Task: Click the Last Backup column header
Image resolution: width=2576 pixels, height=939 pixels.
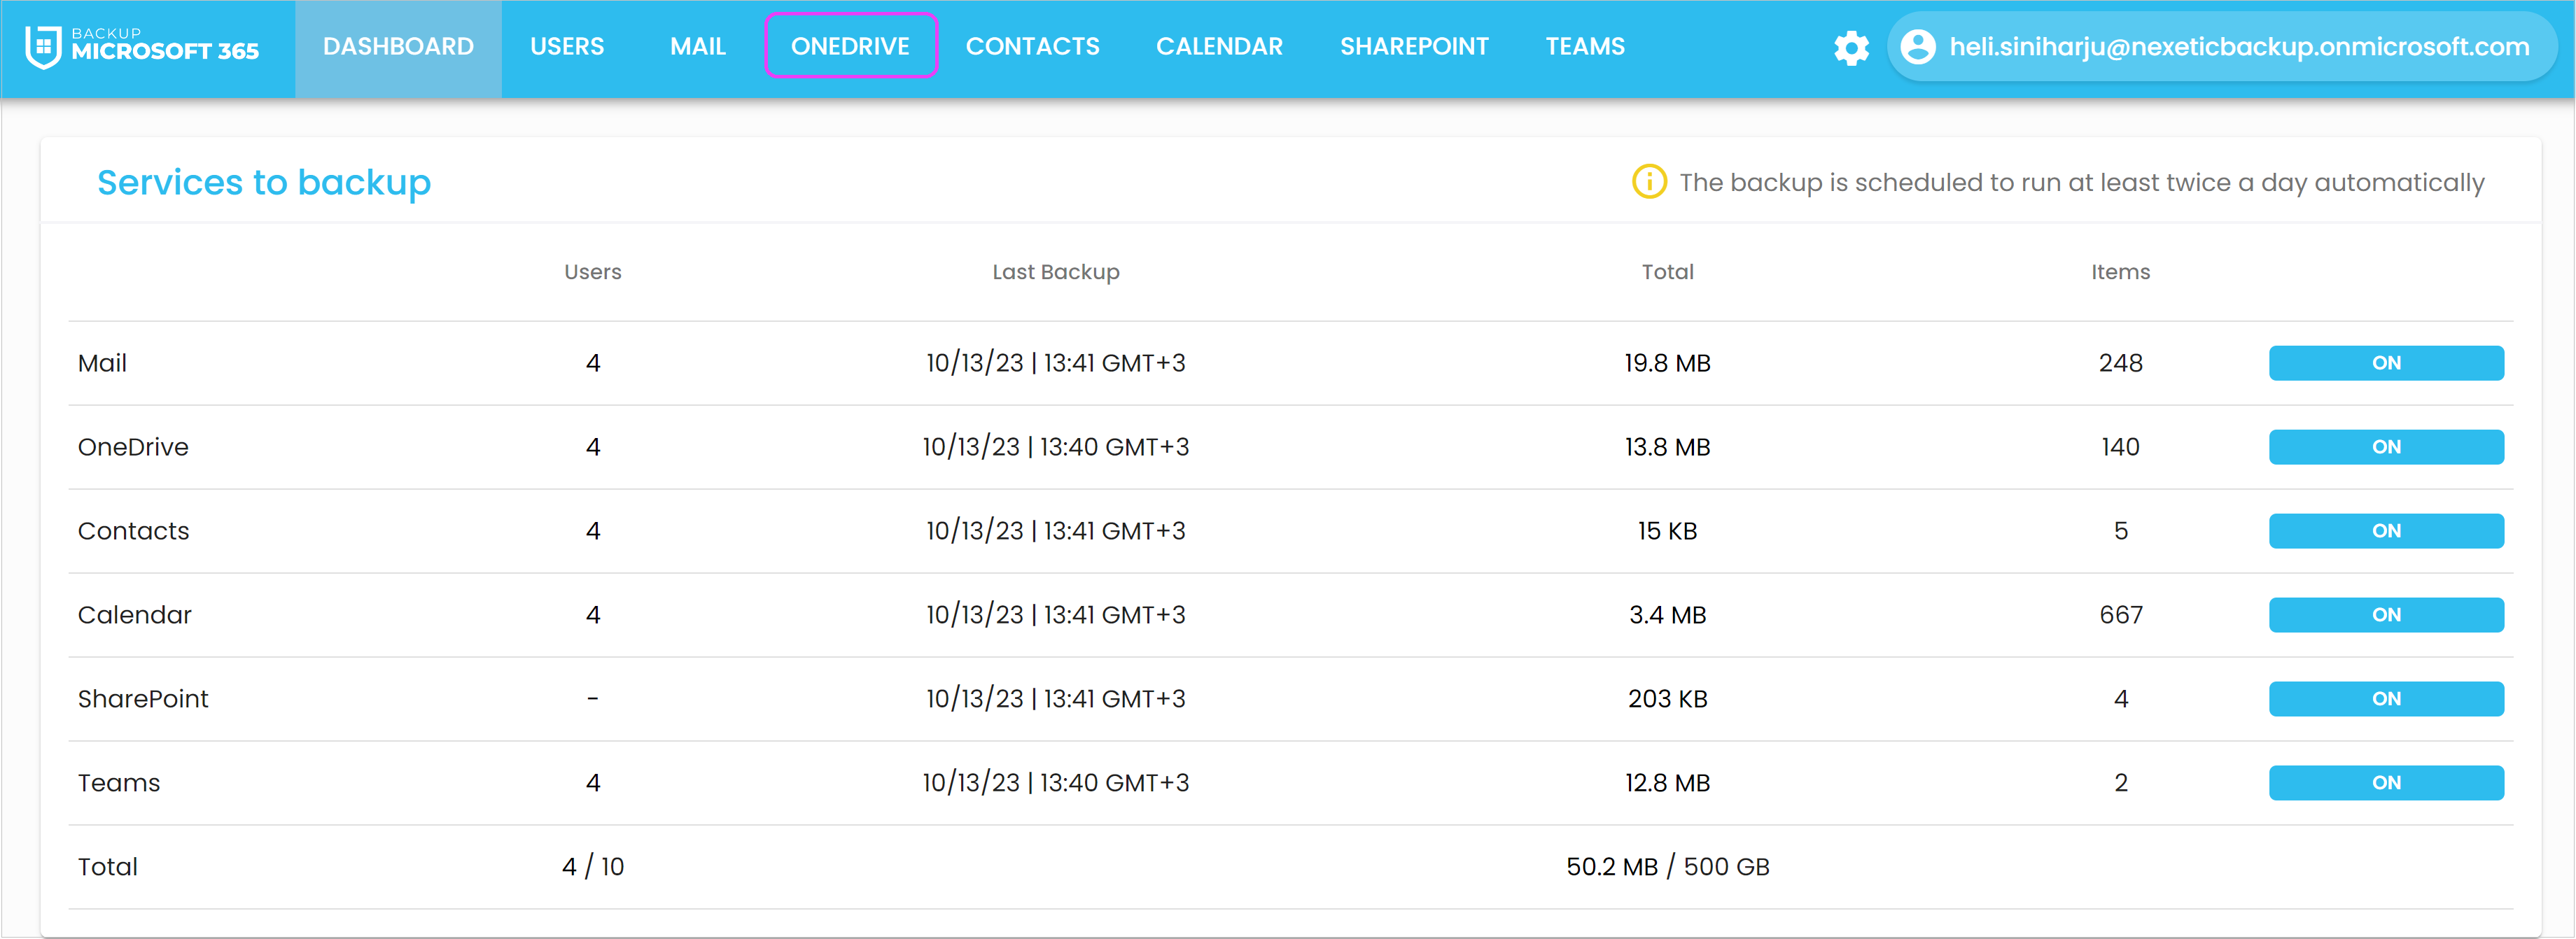Action: (1056, 272)
